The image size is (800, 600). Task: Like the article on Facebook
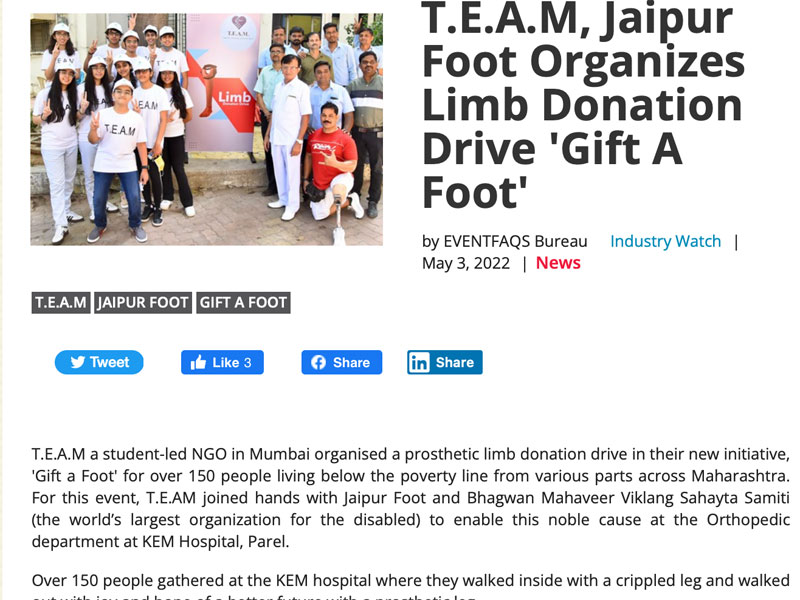tap(222, 362)
